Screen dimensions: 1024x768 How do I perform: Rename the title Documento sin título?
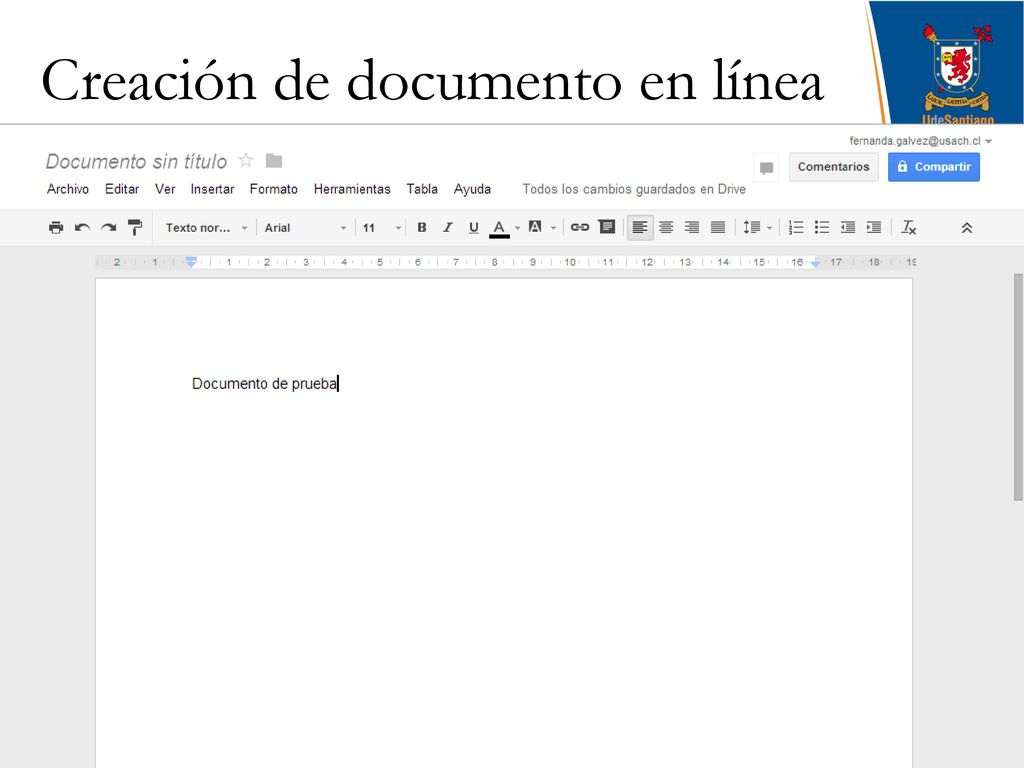(136, 161)
